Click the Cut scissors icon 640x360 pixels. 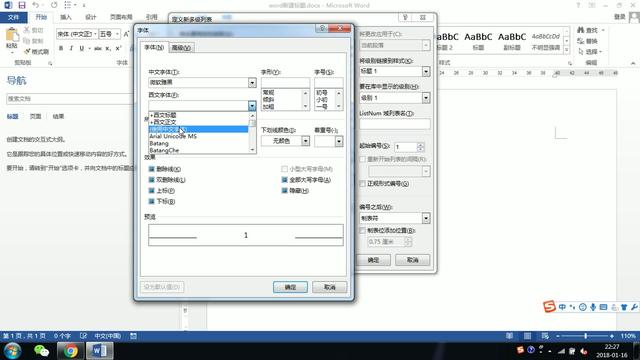point(27,30)
